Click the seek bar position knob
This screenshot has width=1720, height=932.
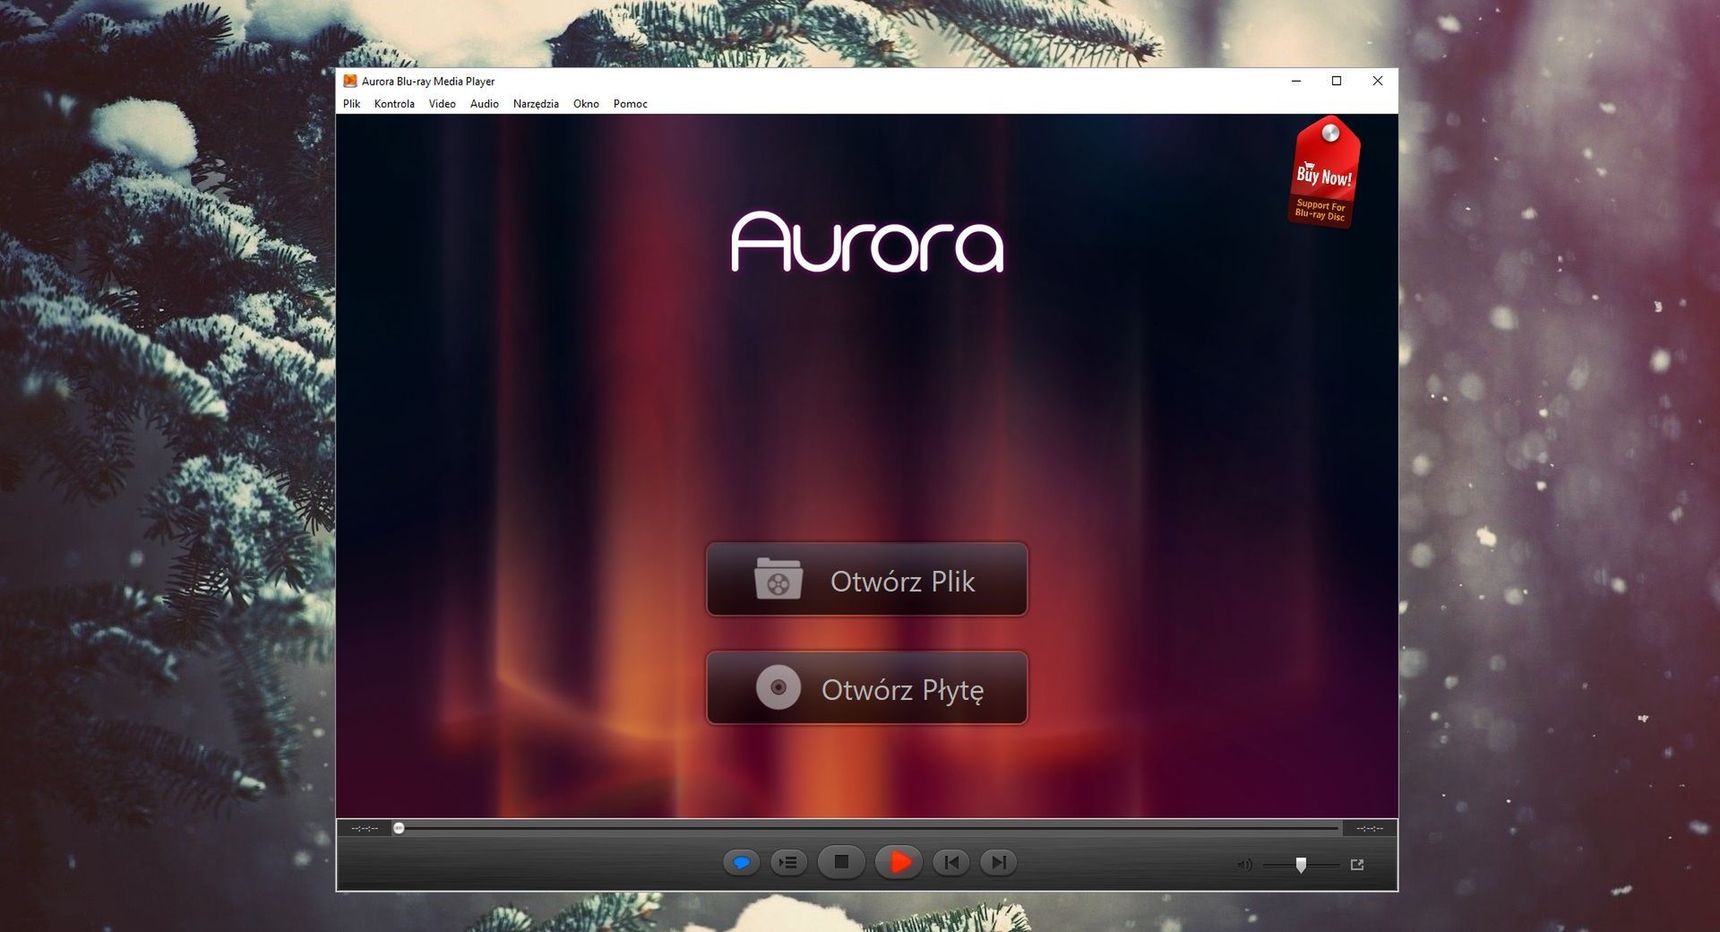(398, 828)
